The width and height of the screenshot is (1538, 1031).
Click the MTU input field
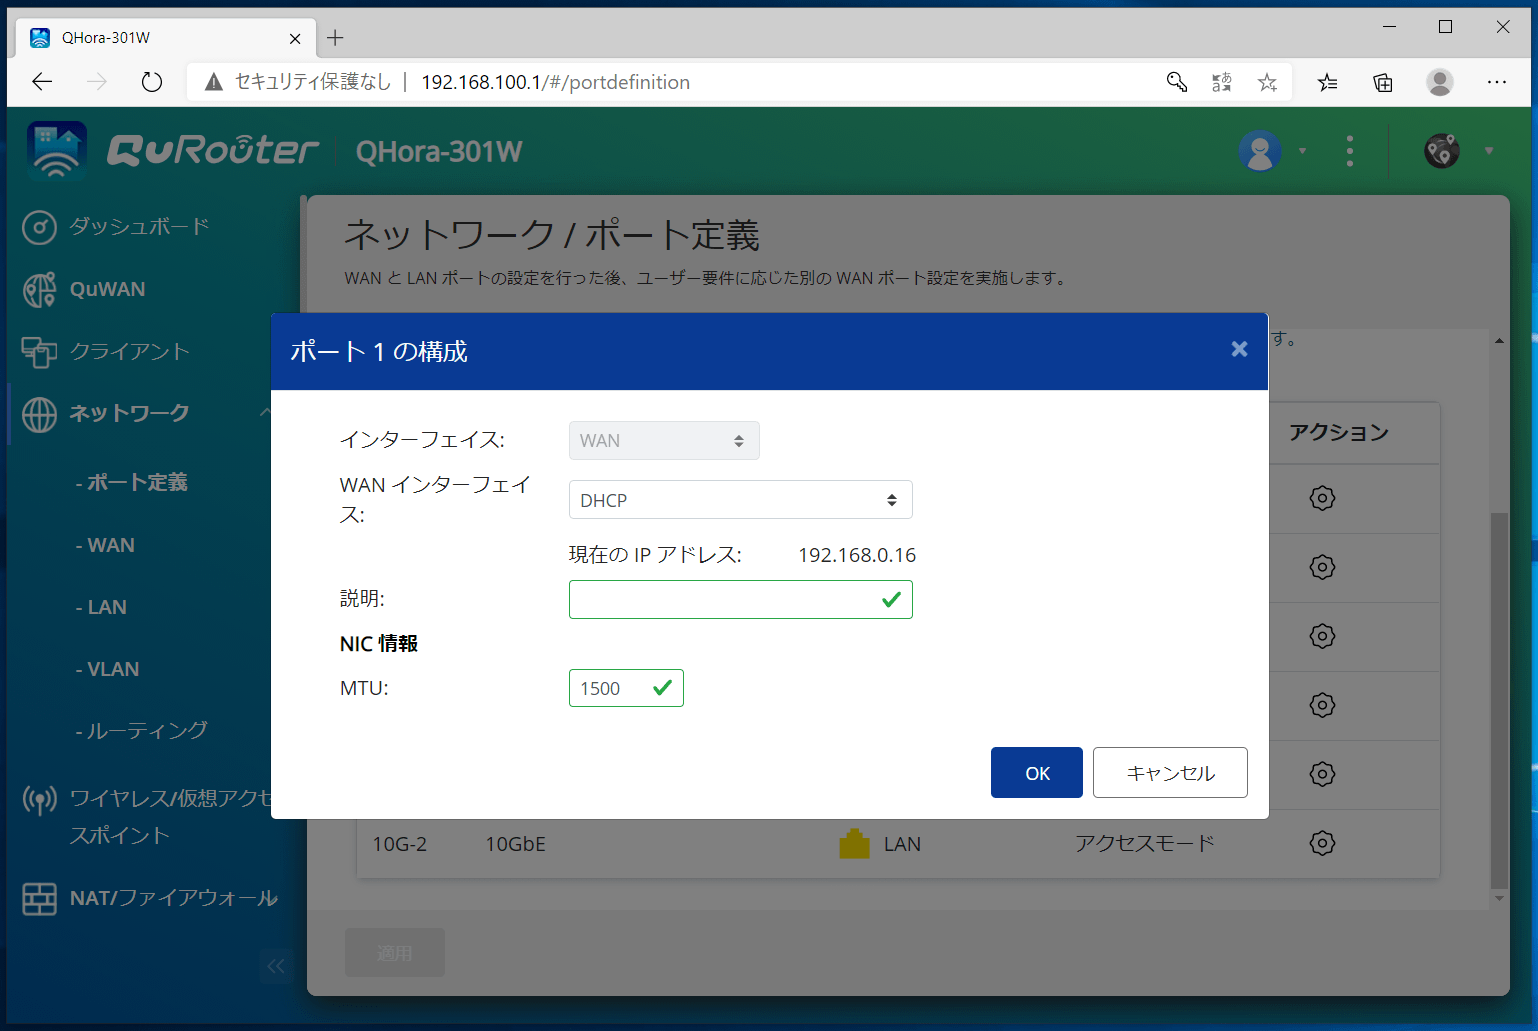(x=626, y=688)
